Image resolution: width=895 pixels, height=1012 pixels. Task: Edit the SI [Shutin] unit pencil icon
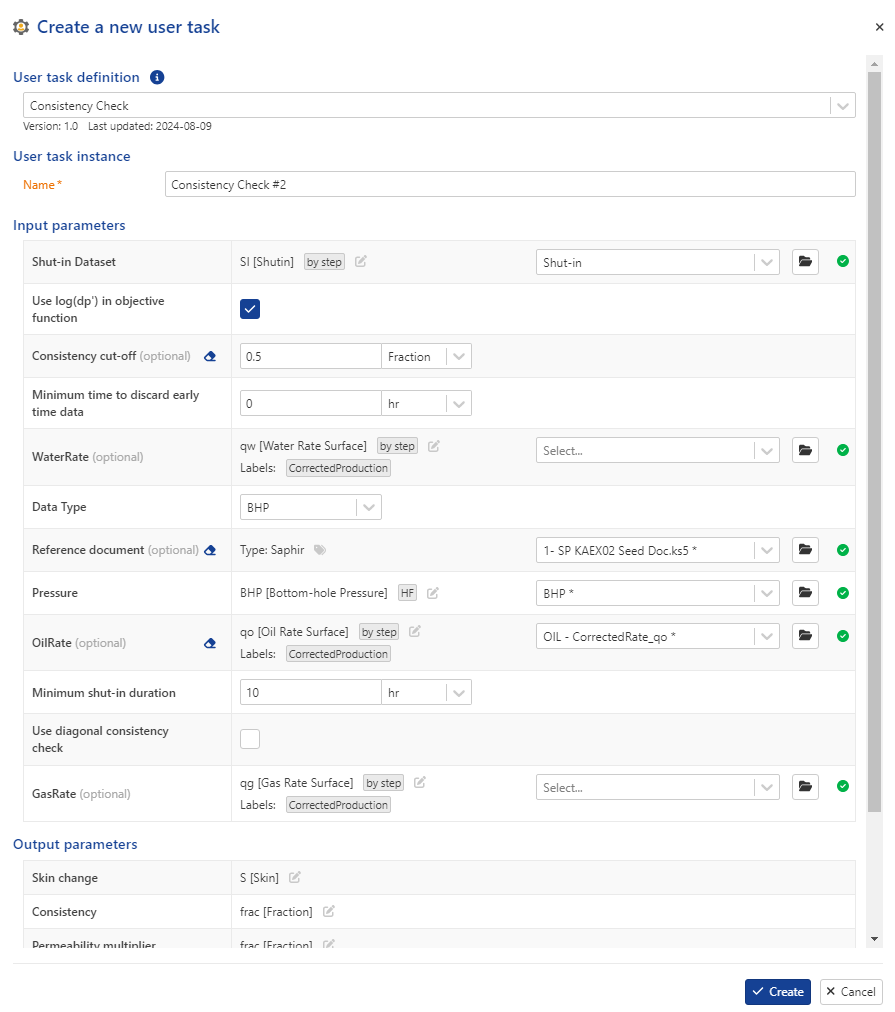click(x=361, y=261)
